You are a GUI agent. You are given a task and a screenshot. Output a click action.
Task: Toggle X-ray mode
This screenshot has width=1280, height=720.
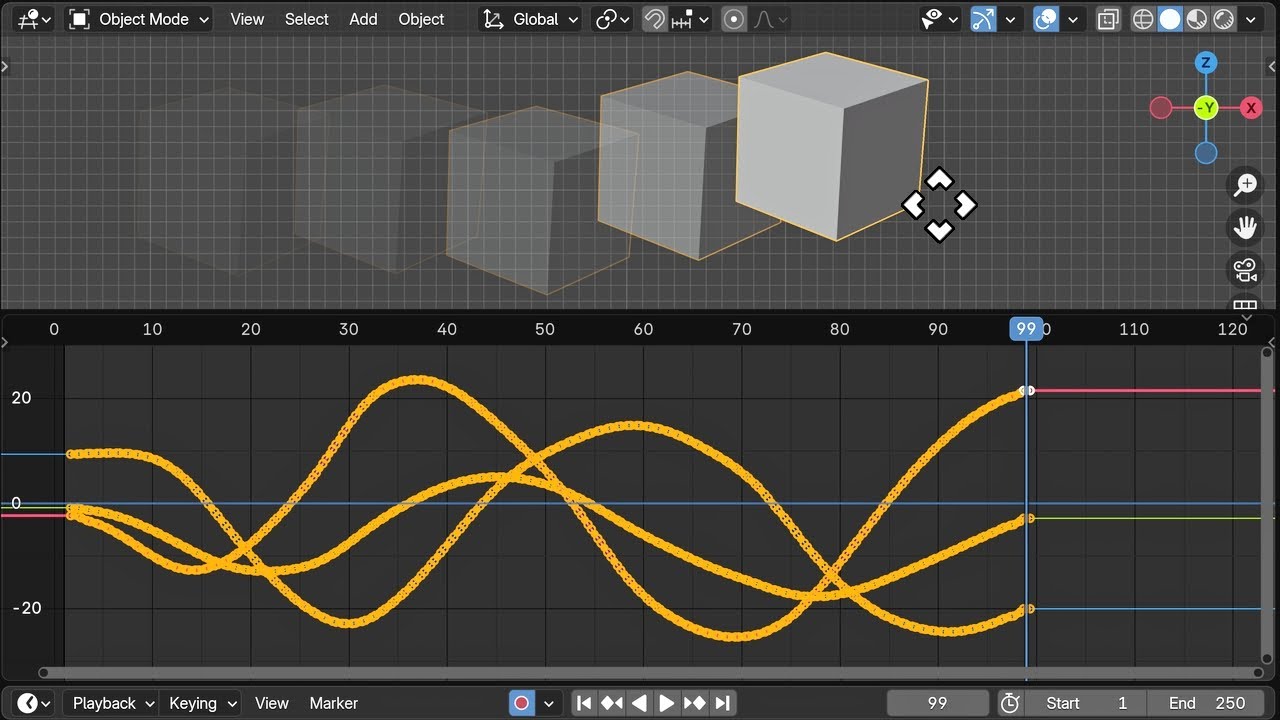[x=1108, y=19]
